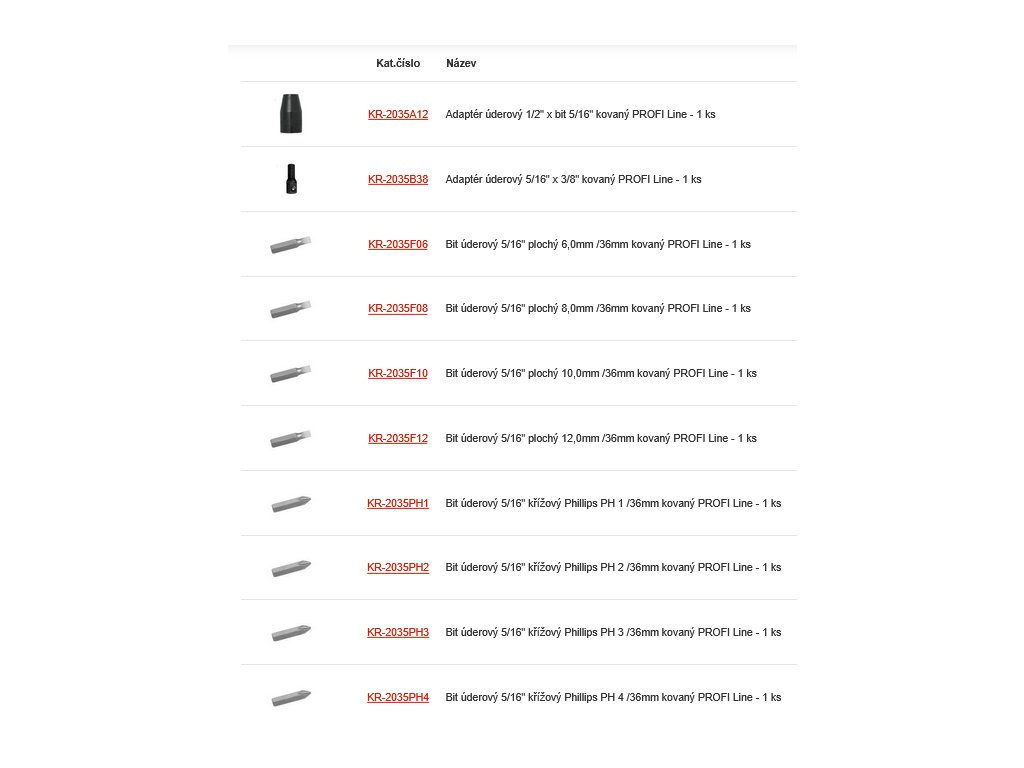1024x768 pixels.
Task: Click the flat 8,0mm bit thumbnail
Action: [x=291, y=309]
